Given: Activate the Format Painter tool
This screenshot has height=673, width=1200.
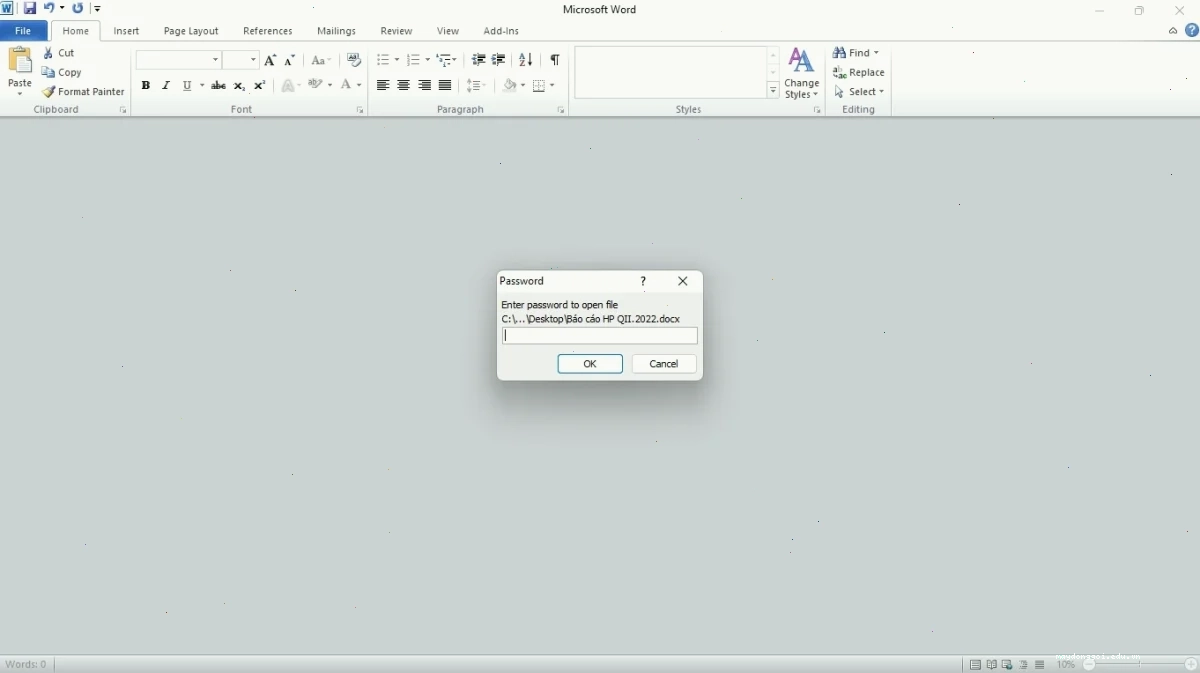Looking at the screenshot, I should click(x=83, y=92).
